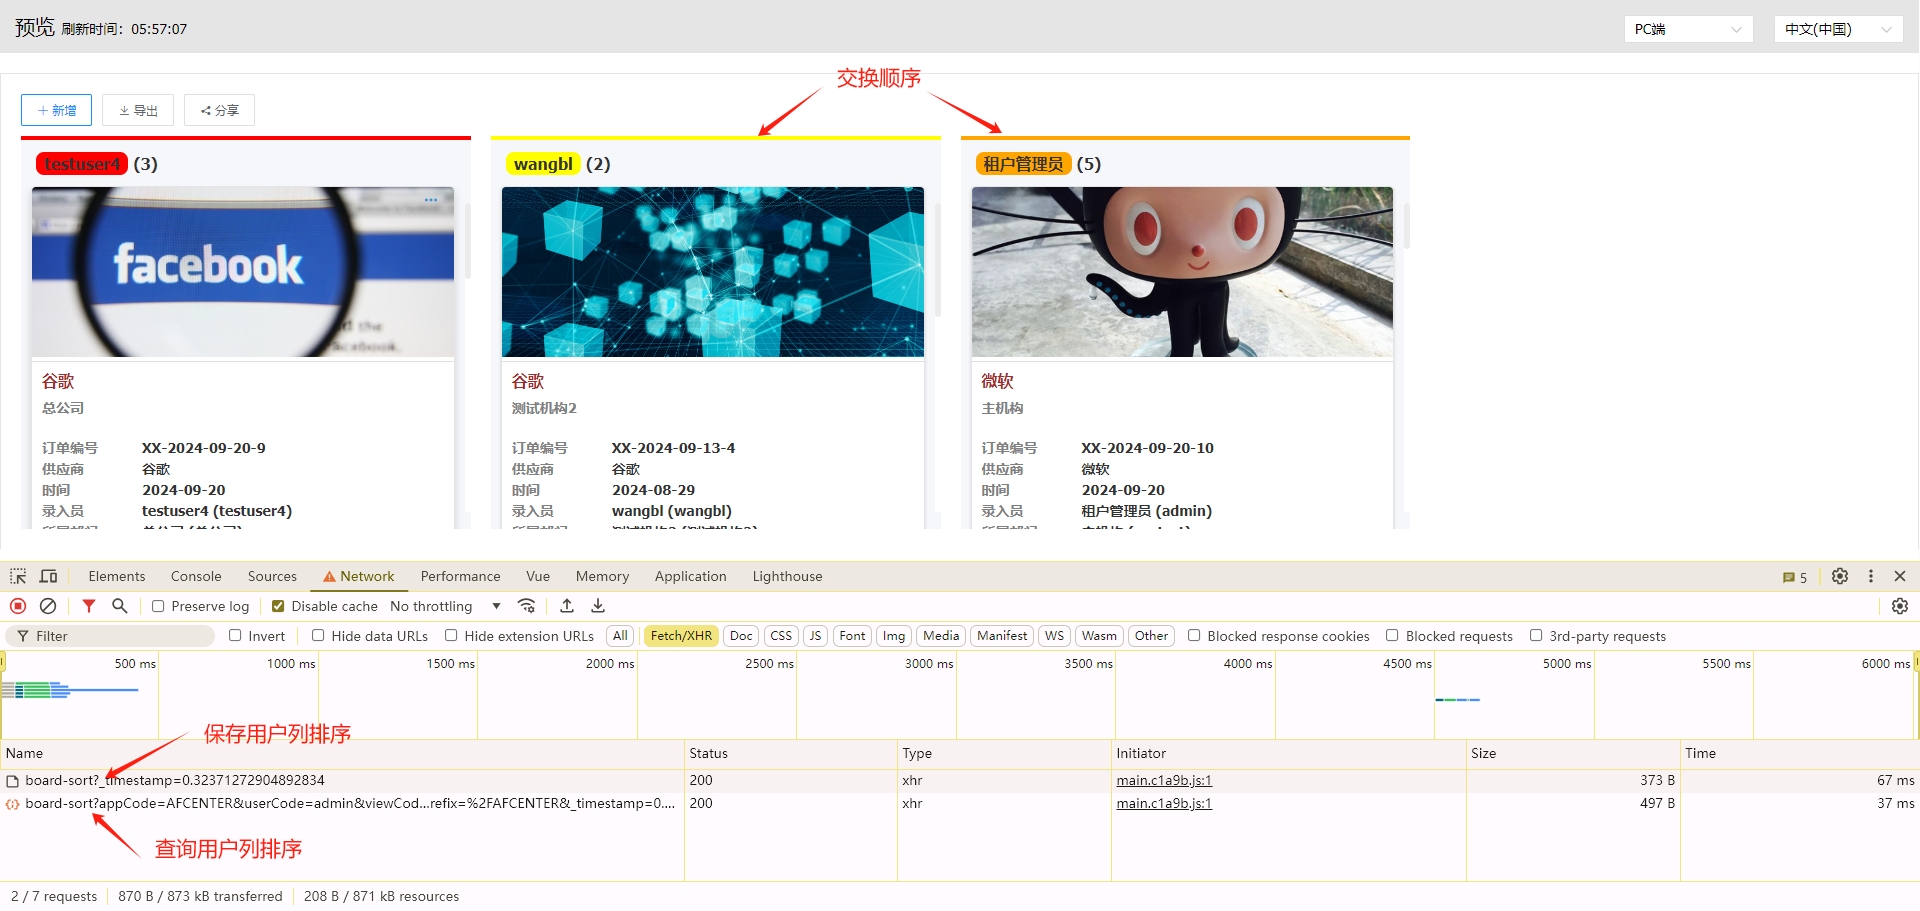Select the inspect element picker icon
The image size is (1920, 911).
(18, 577)
